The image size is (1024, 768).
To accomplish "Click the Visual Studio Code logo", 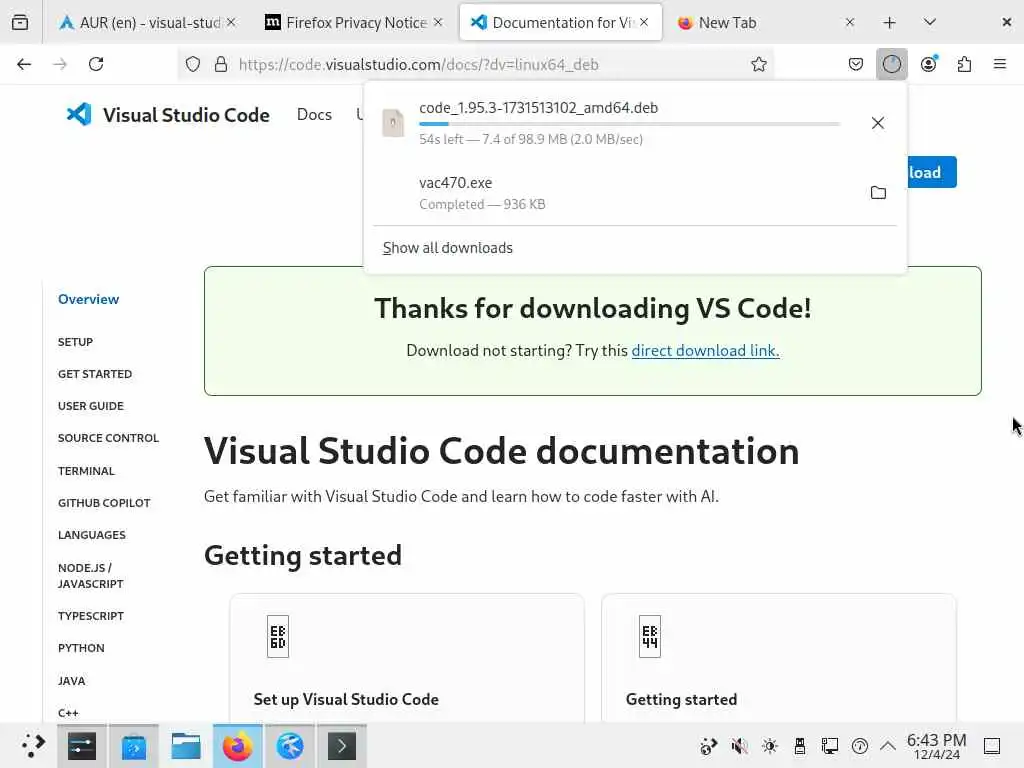I will pyautogui.click(x=168, y=115).
